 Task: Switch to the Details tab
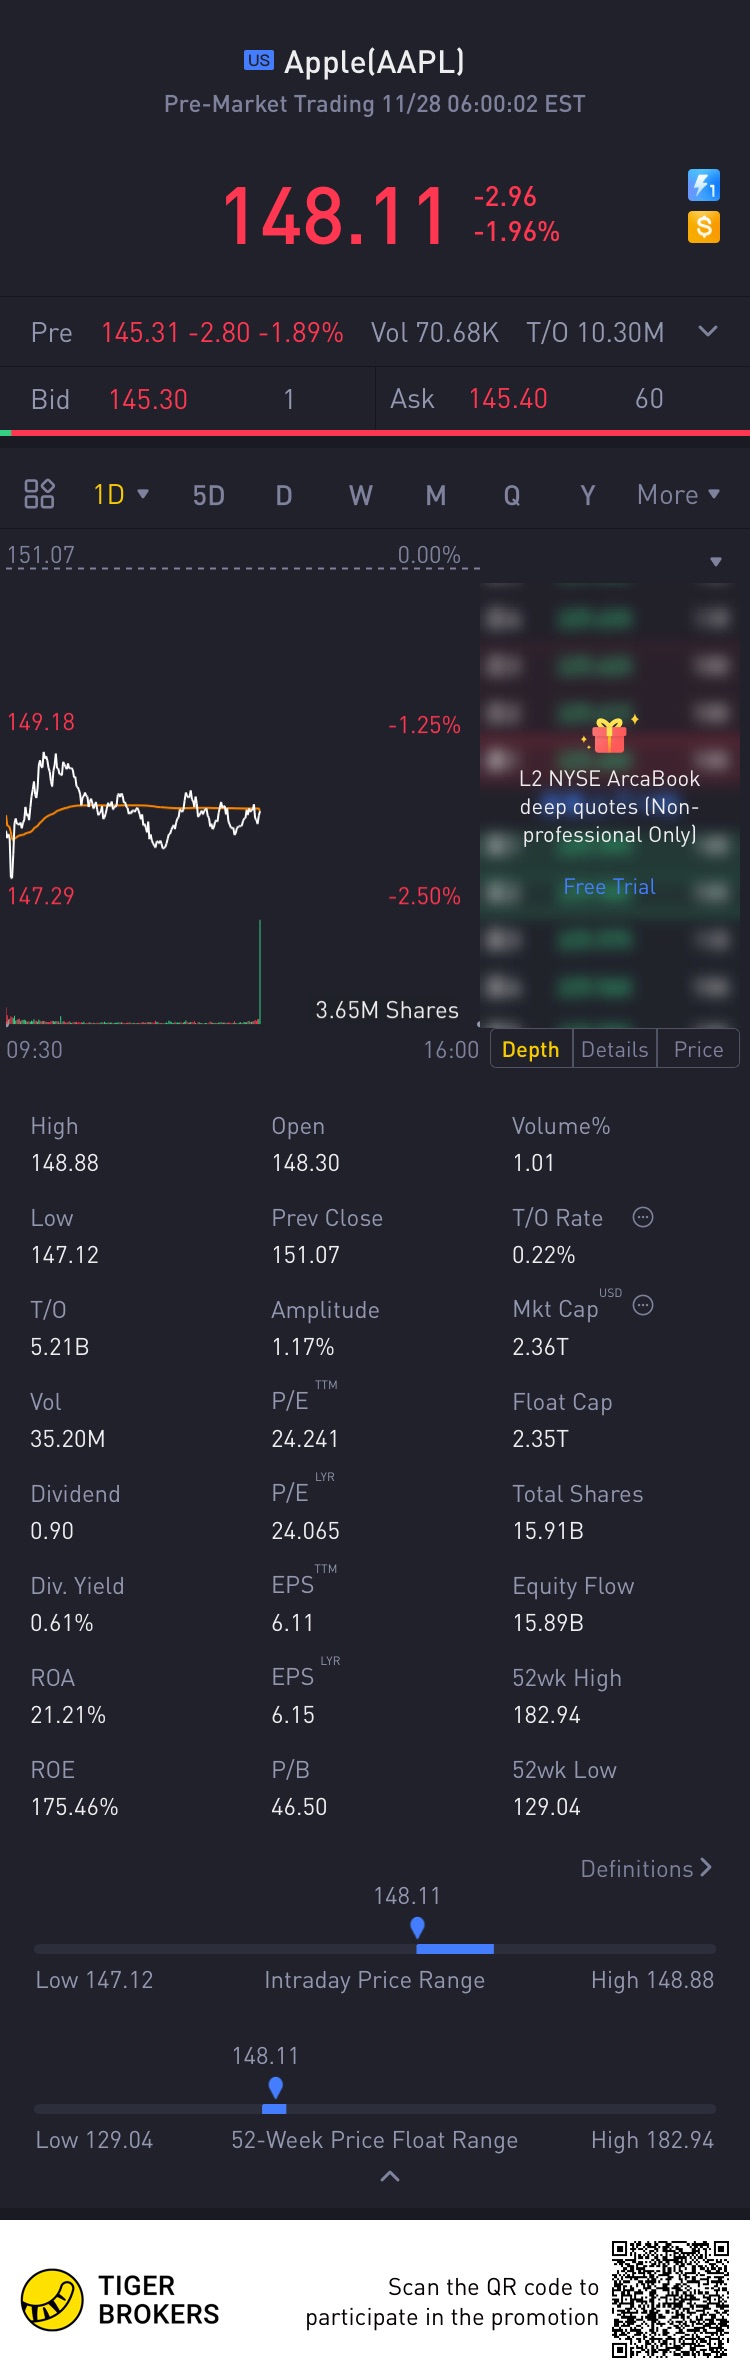614,1049
